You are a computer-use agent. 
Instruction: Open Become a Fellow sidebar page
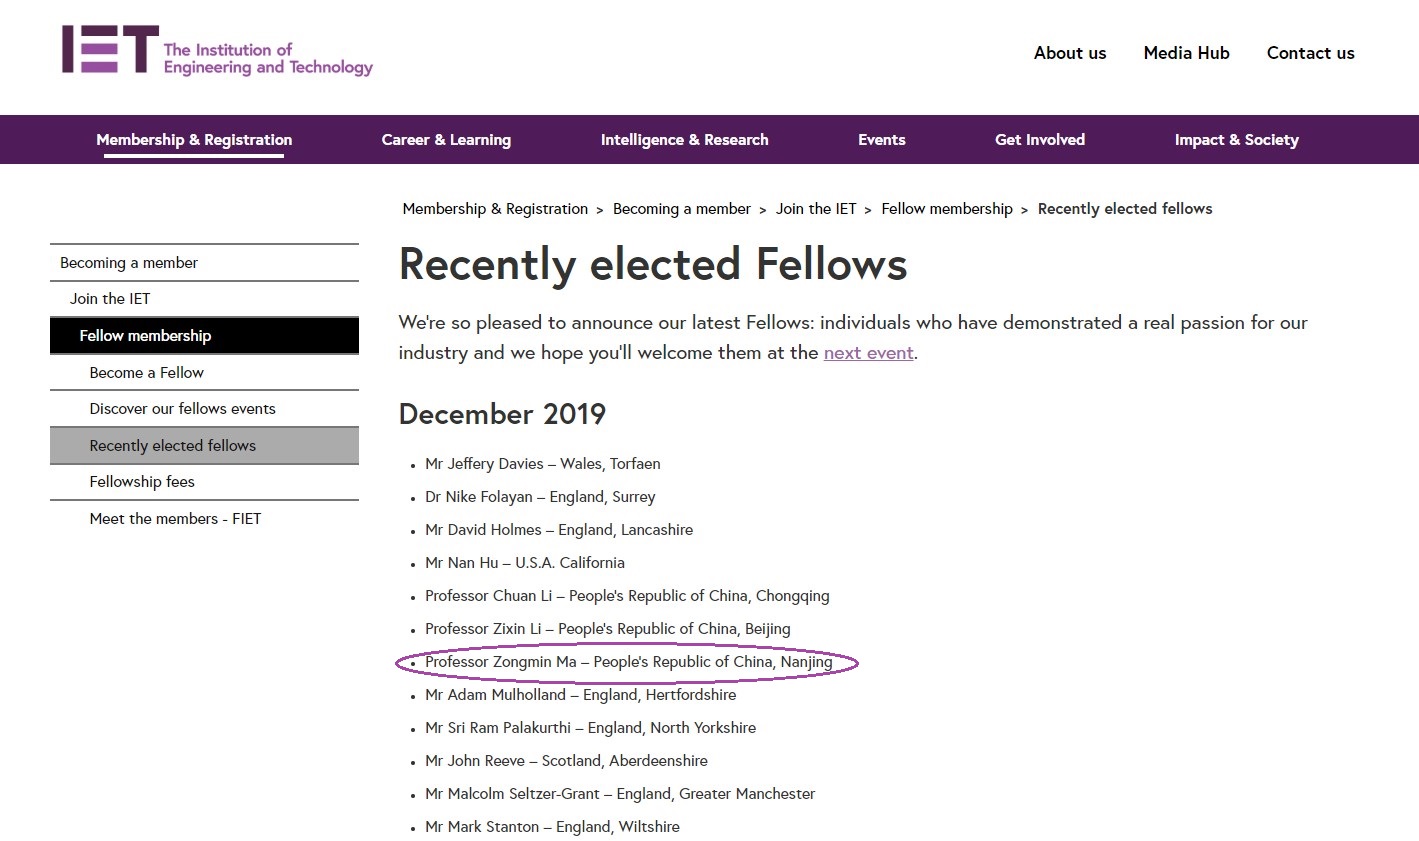pyautogui.click(x=146, y=373)
